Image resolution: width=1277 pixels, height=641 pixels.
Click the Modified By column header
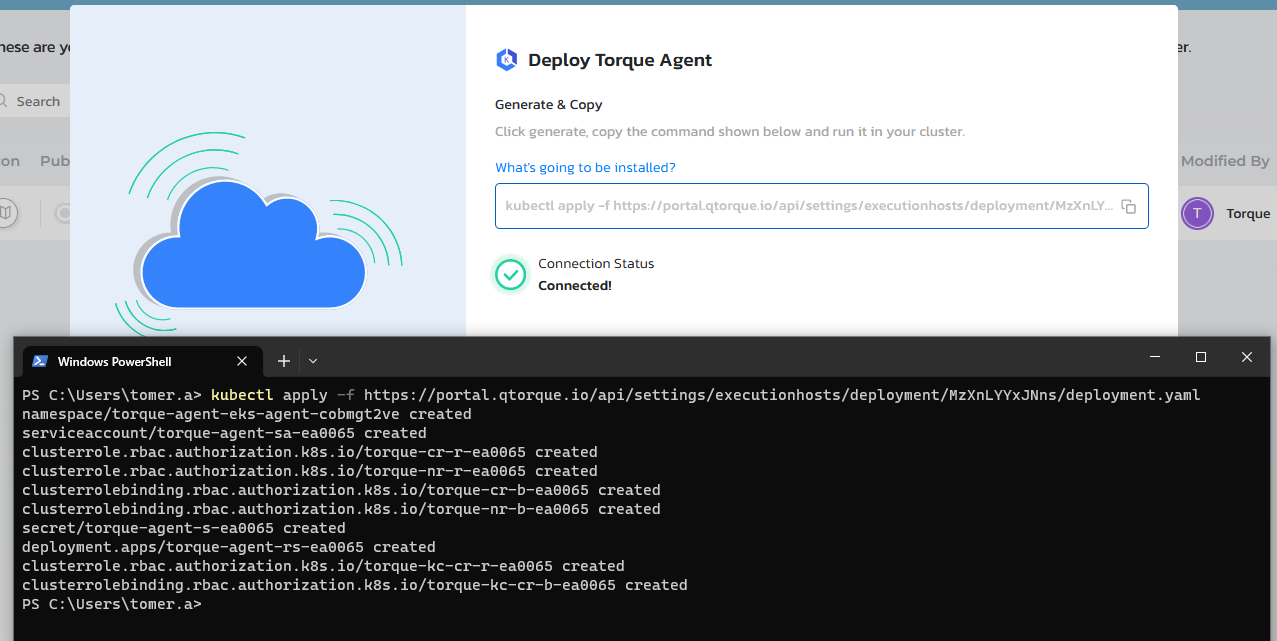point(1224,161)
